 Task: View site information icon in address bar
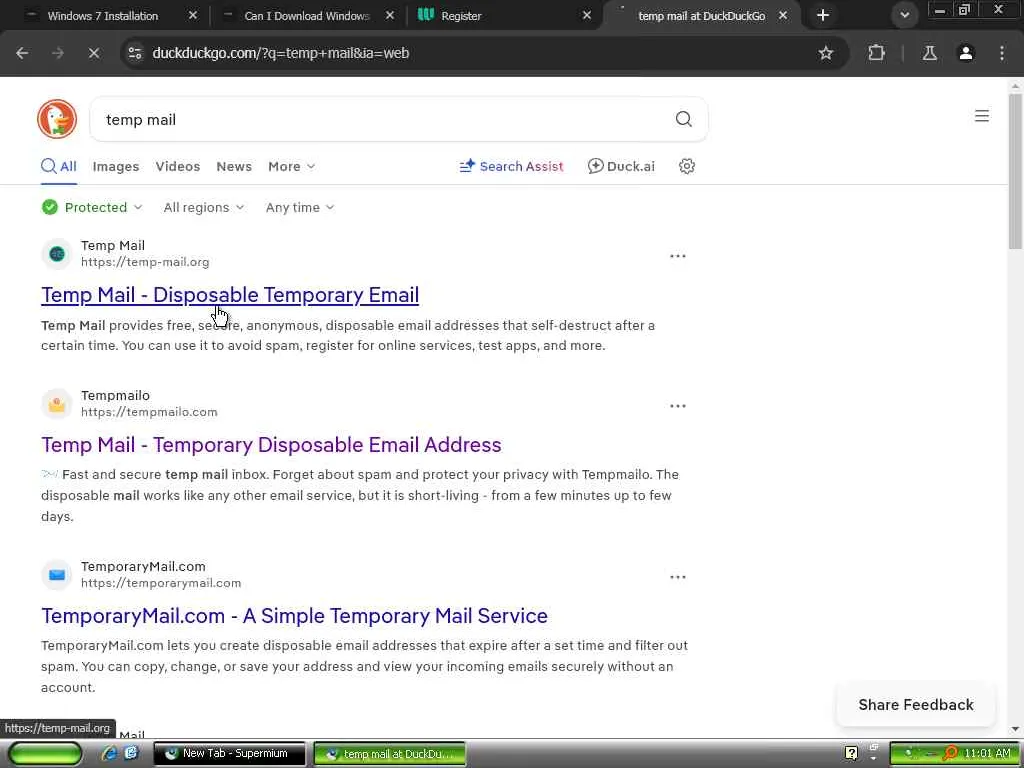tap(135, 53)
